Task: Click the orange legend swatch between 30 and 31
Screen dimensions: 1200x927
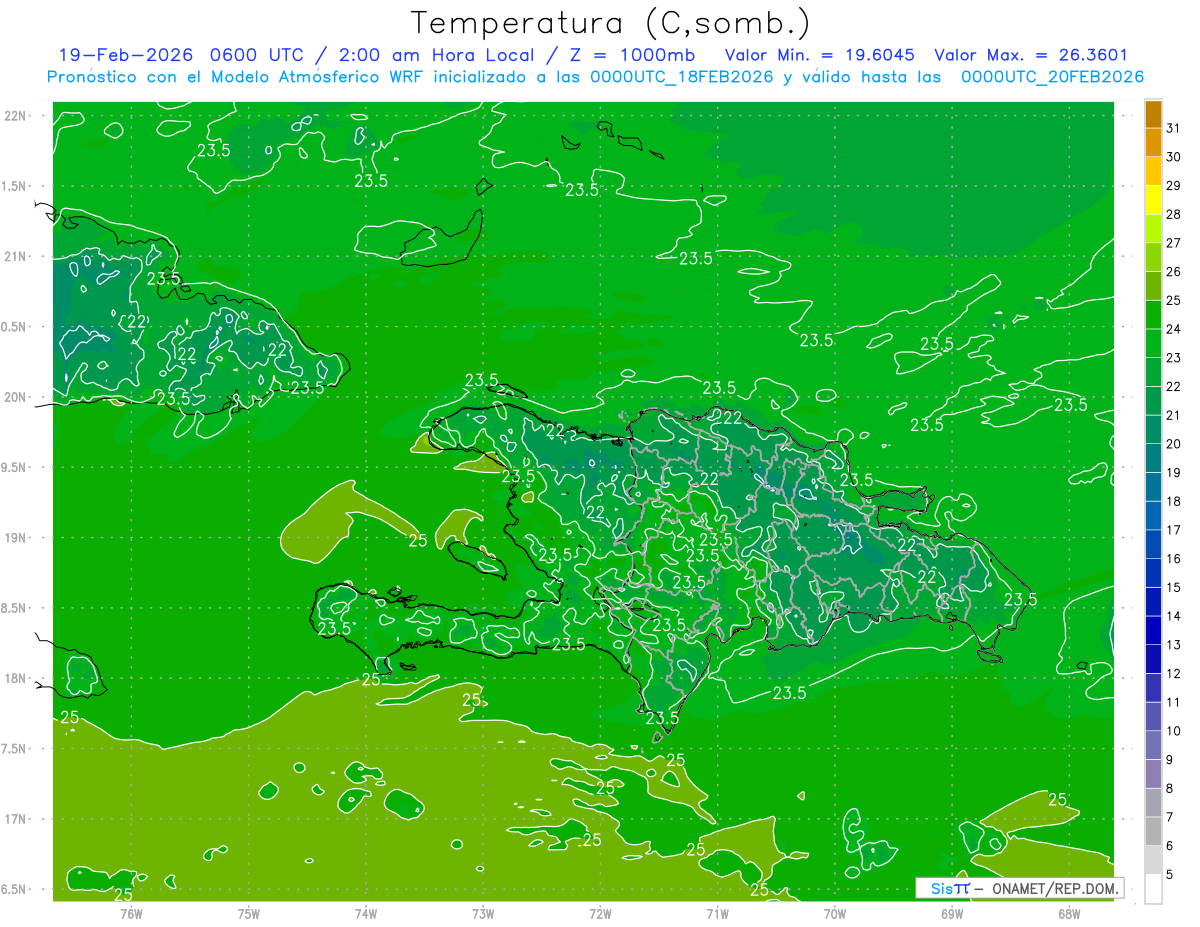Action: point(1153,143)
